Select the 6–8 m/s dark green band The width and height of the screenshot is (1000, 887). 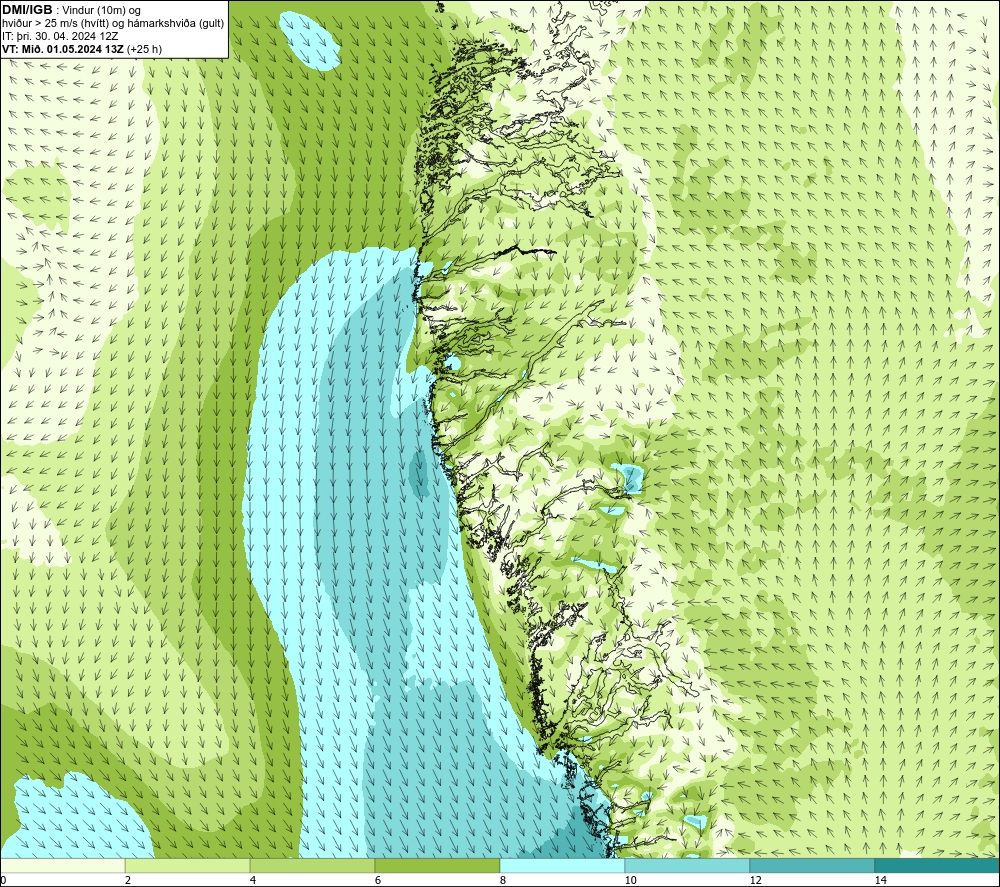click(x=438, y=865)
